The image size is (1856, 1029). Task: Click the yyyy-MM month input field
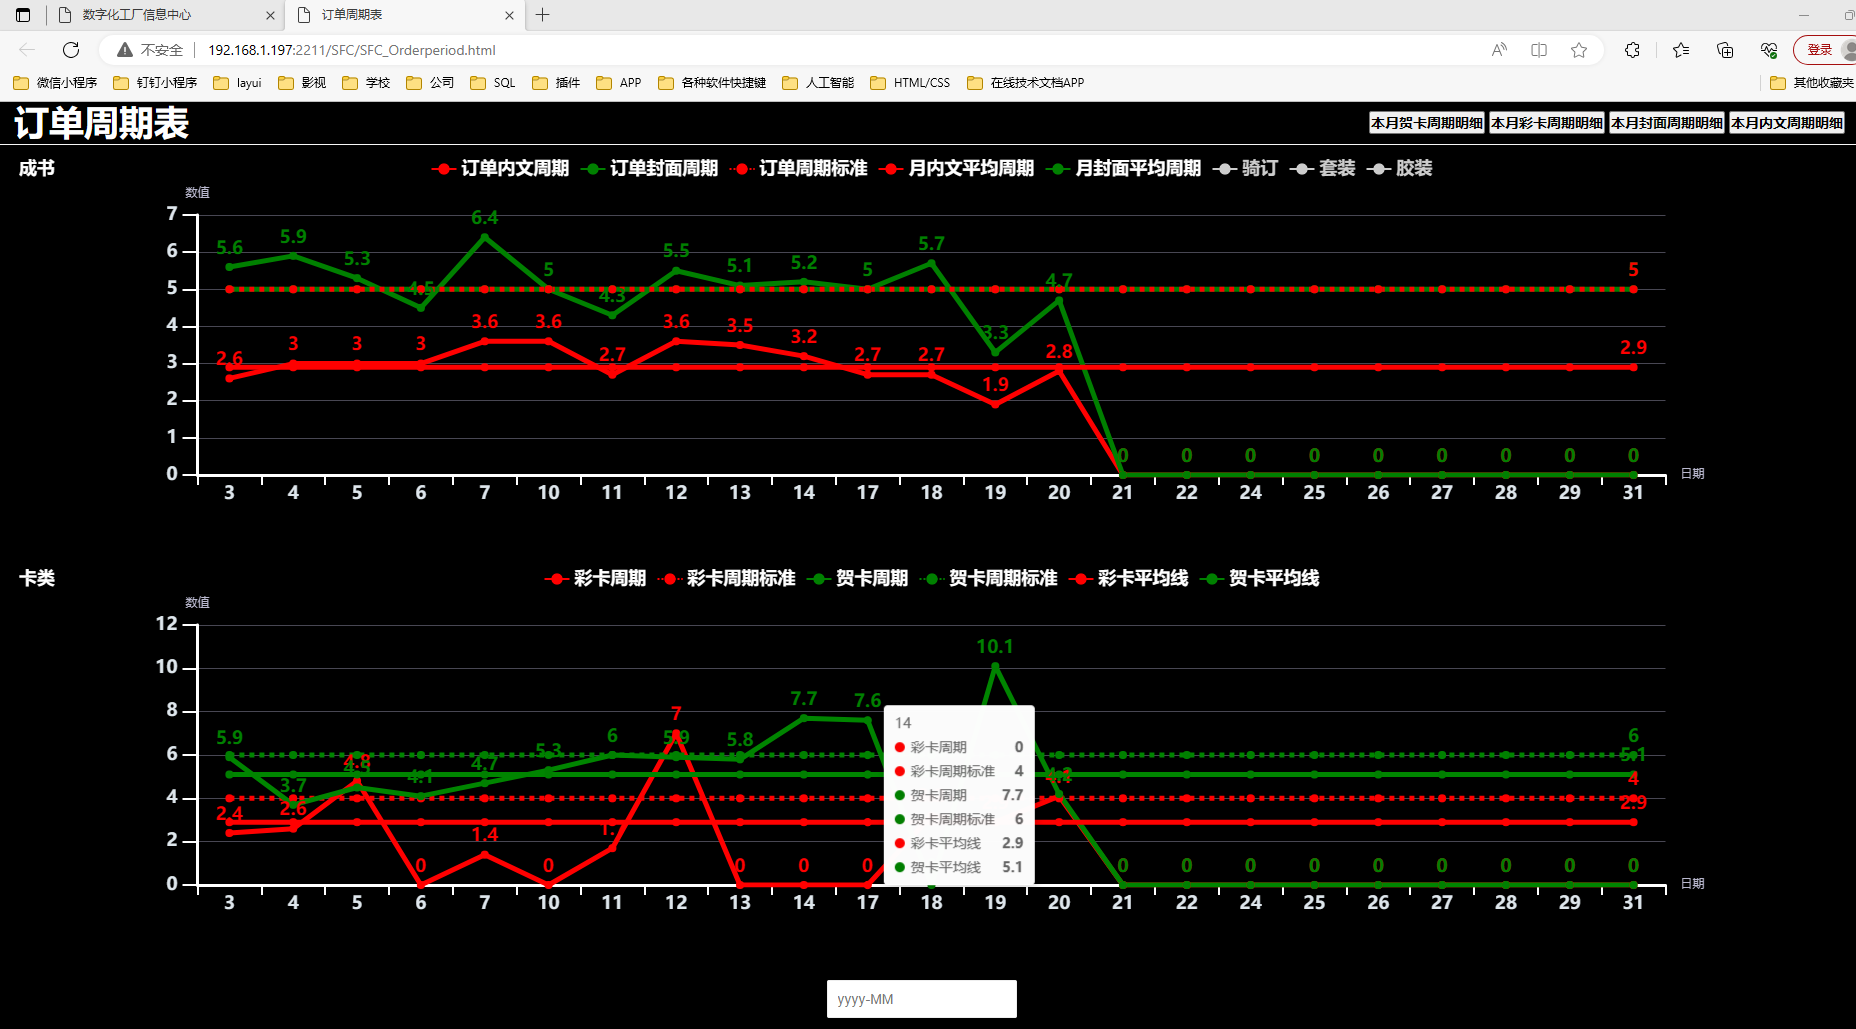pos(922,999)
